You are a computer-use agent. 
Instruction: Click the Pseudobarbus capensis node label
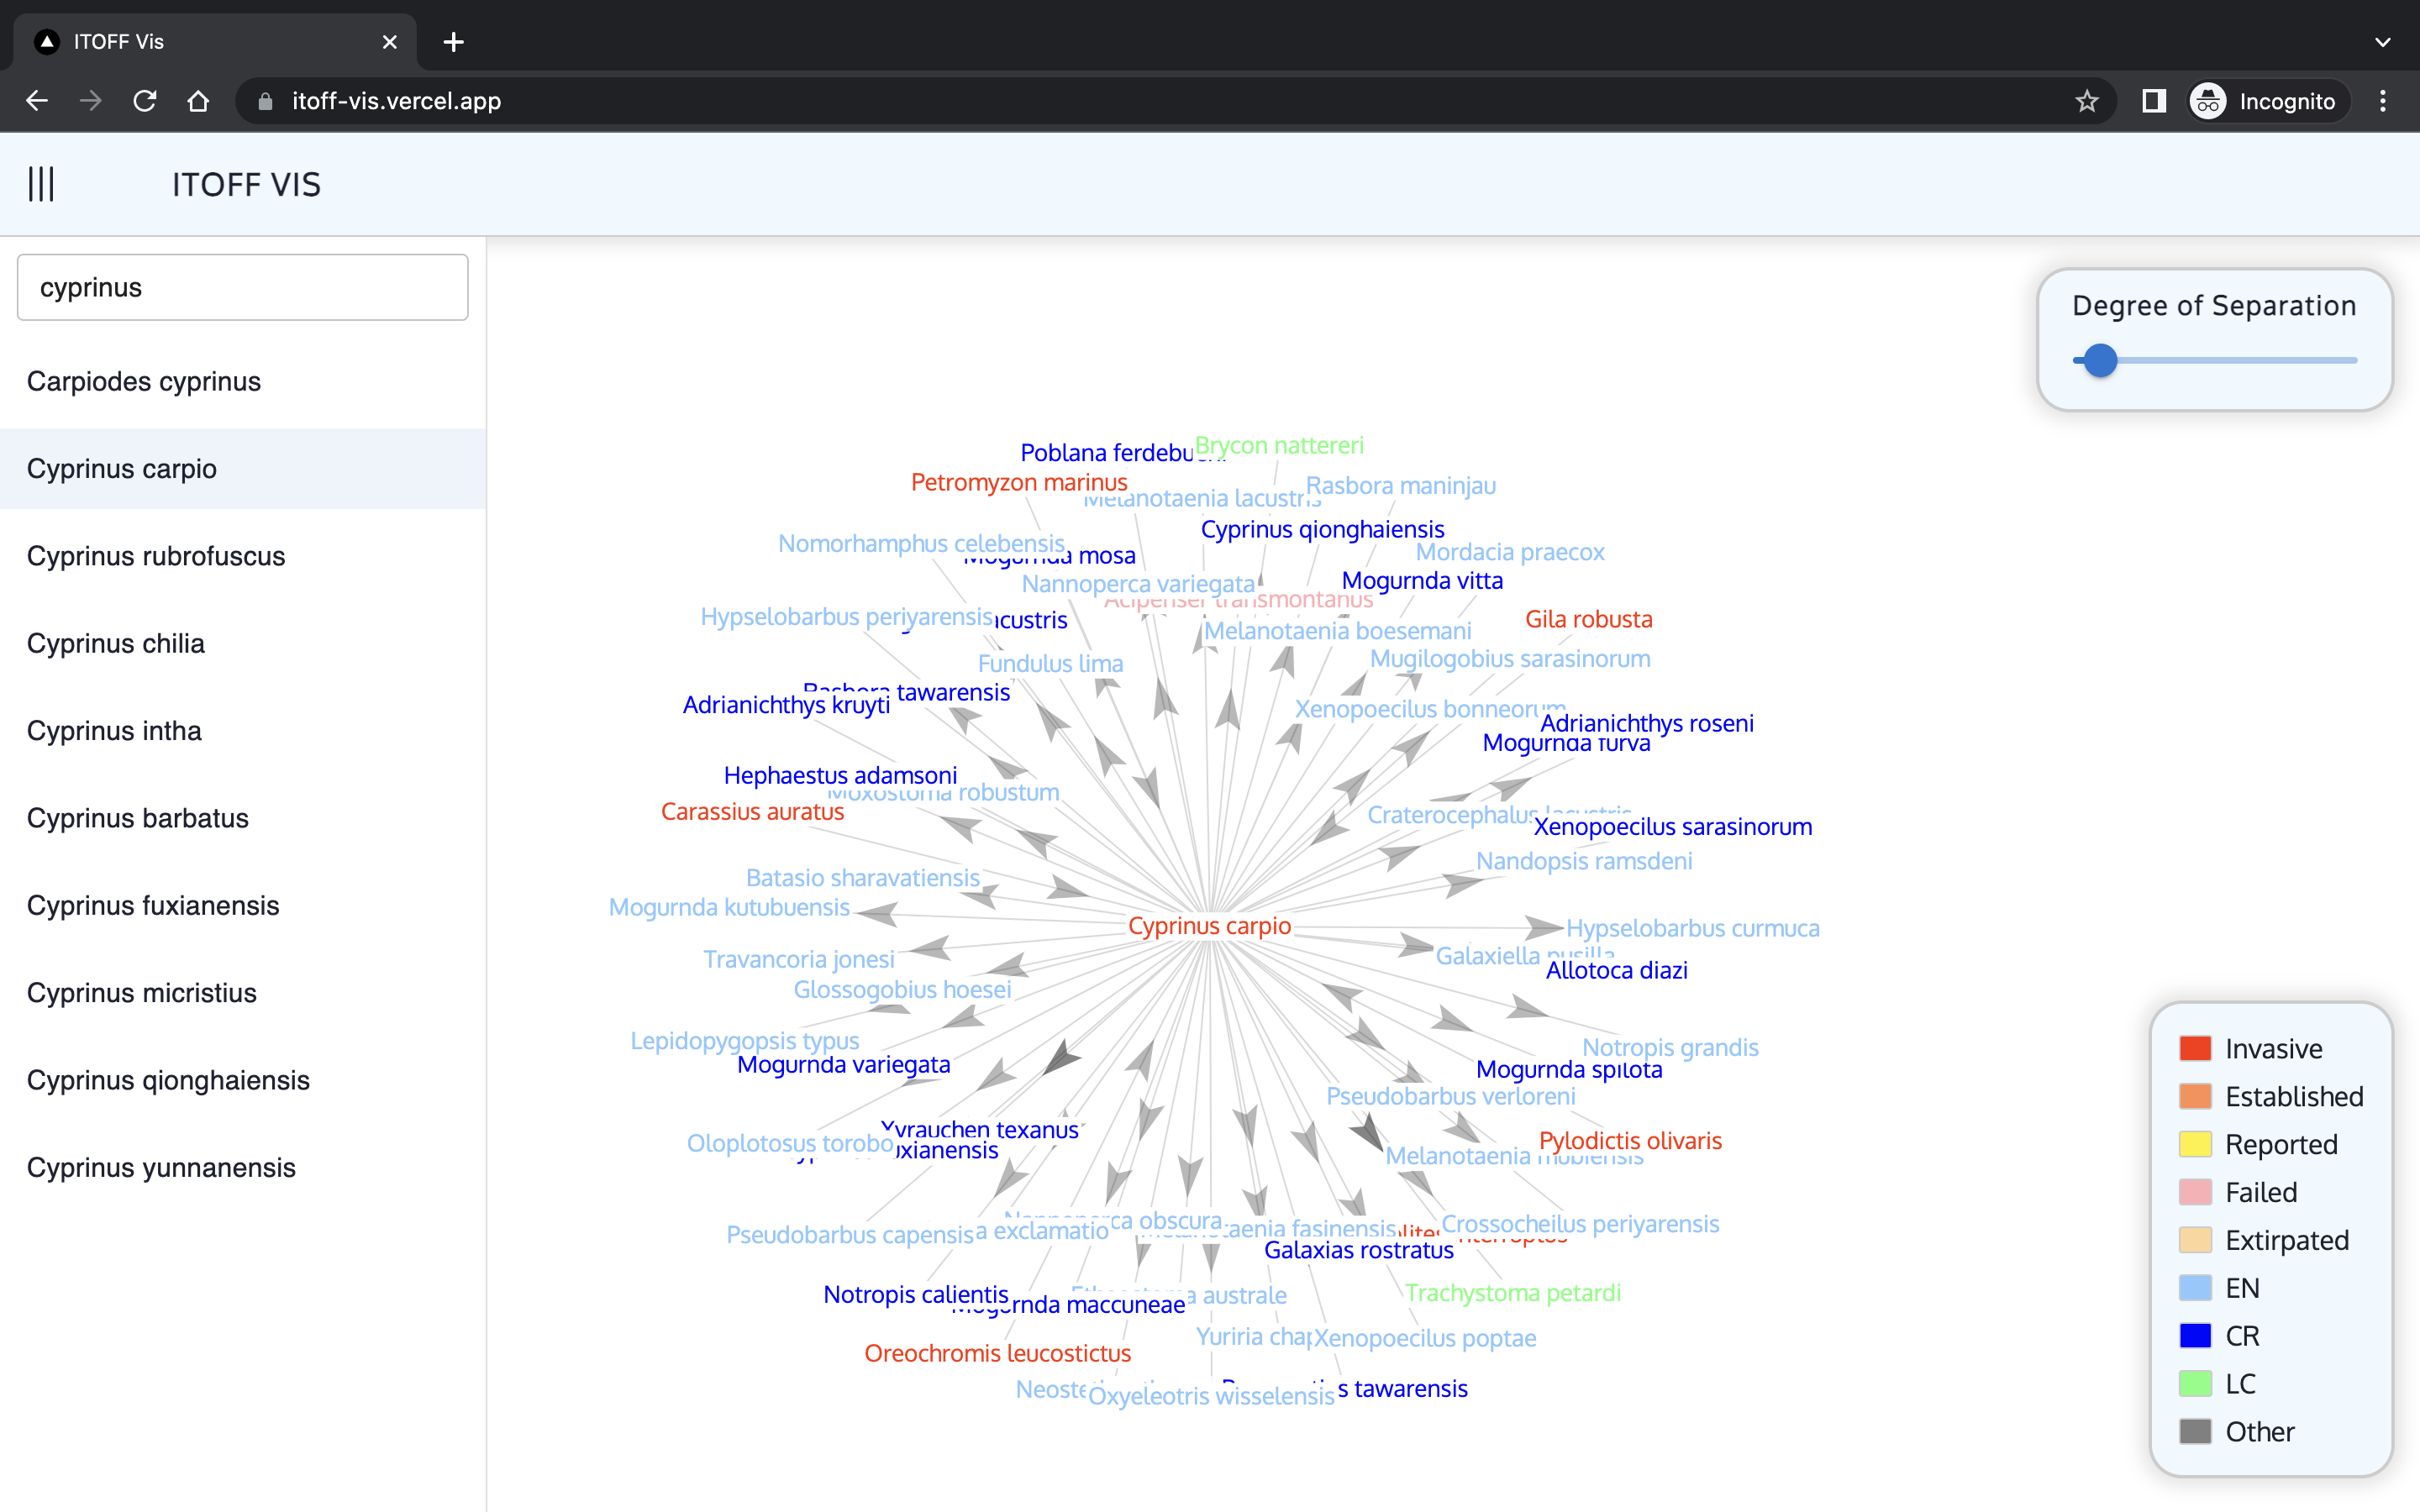pyautogui.click(x=849, y=1235)
